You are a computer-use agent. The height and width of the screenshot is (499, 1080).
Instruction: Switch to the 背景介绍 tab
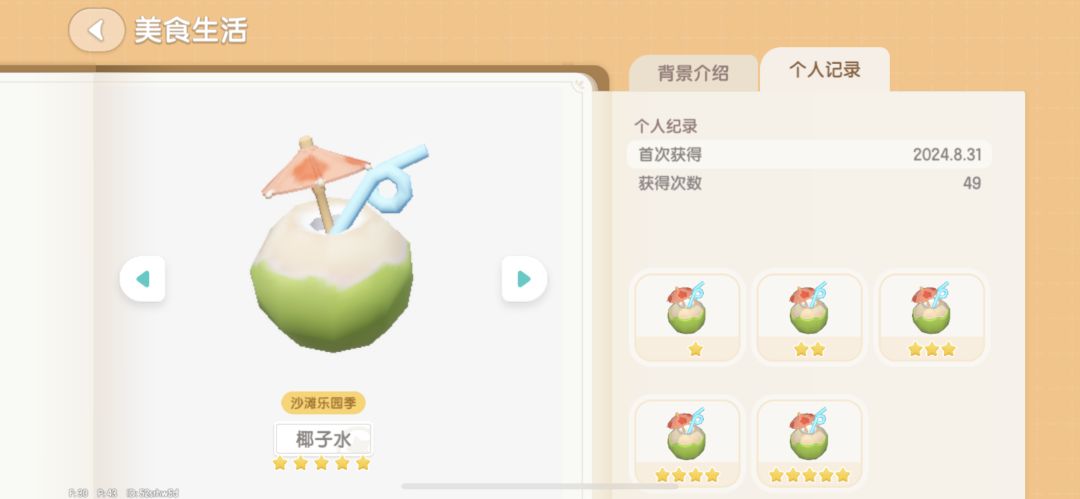[x=693, y=73]
